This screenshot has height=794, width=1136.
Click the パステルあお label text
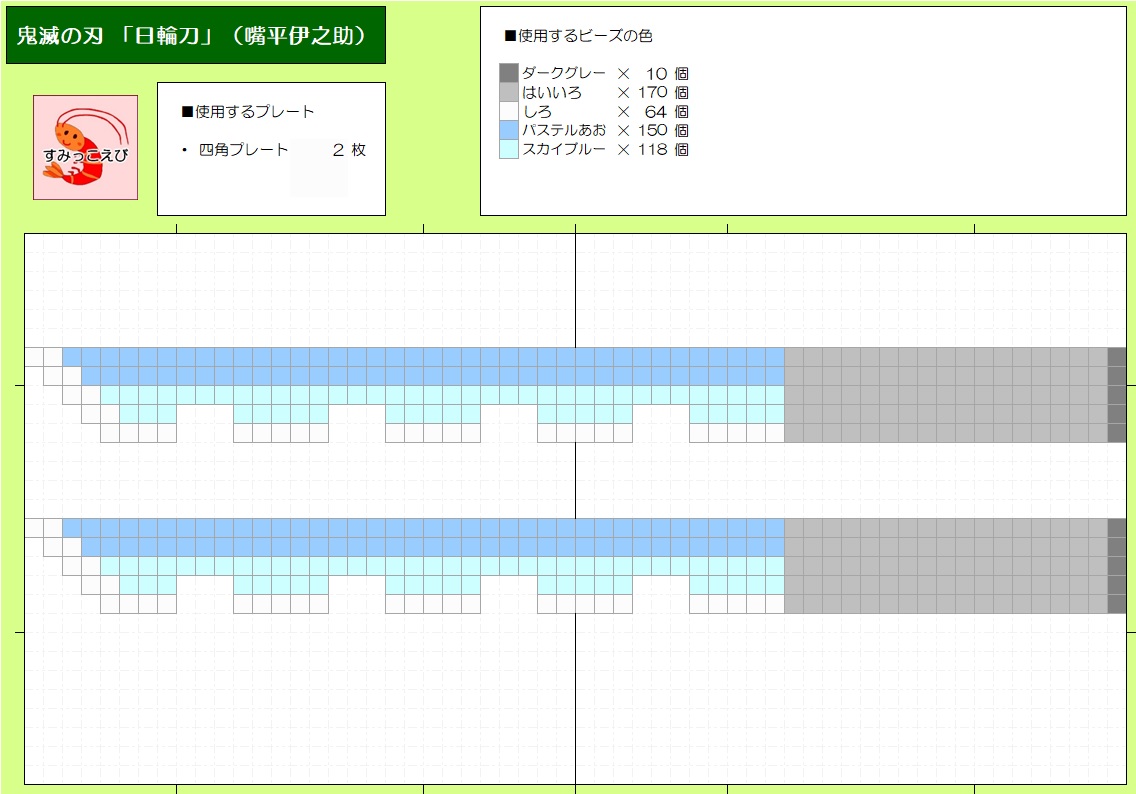[564, 130]
